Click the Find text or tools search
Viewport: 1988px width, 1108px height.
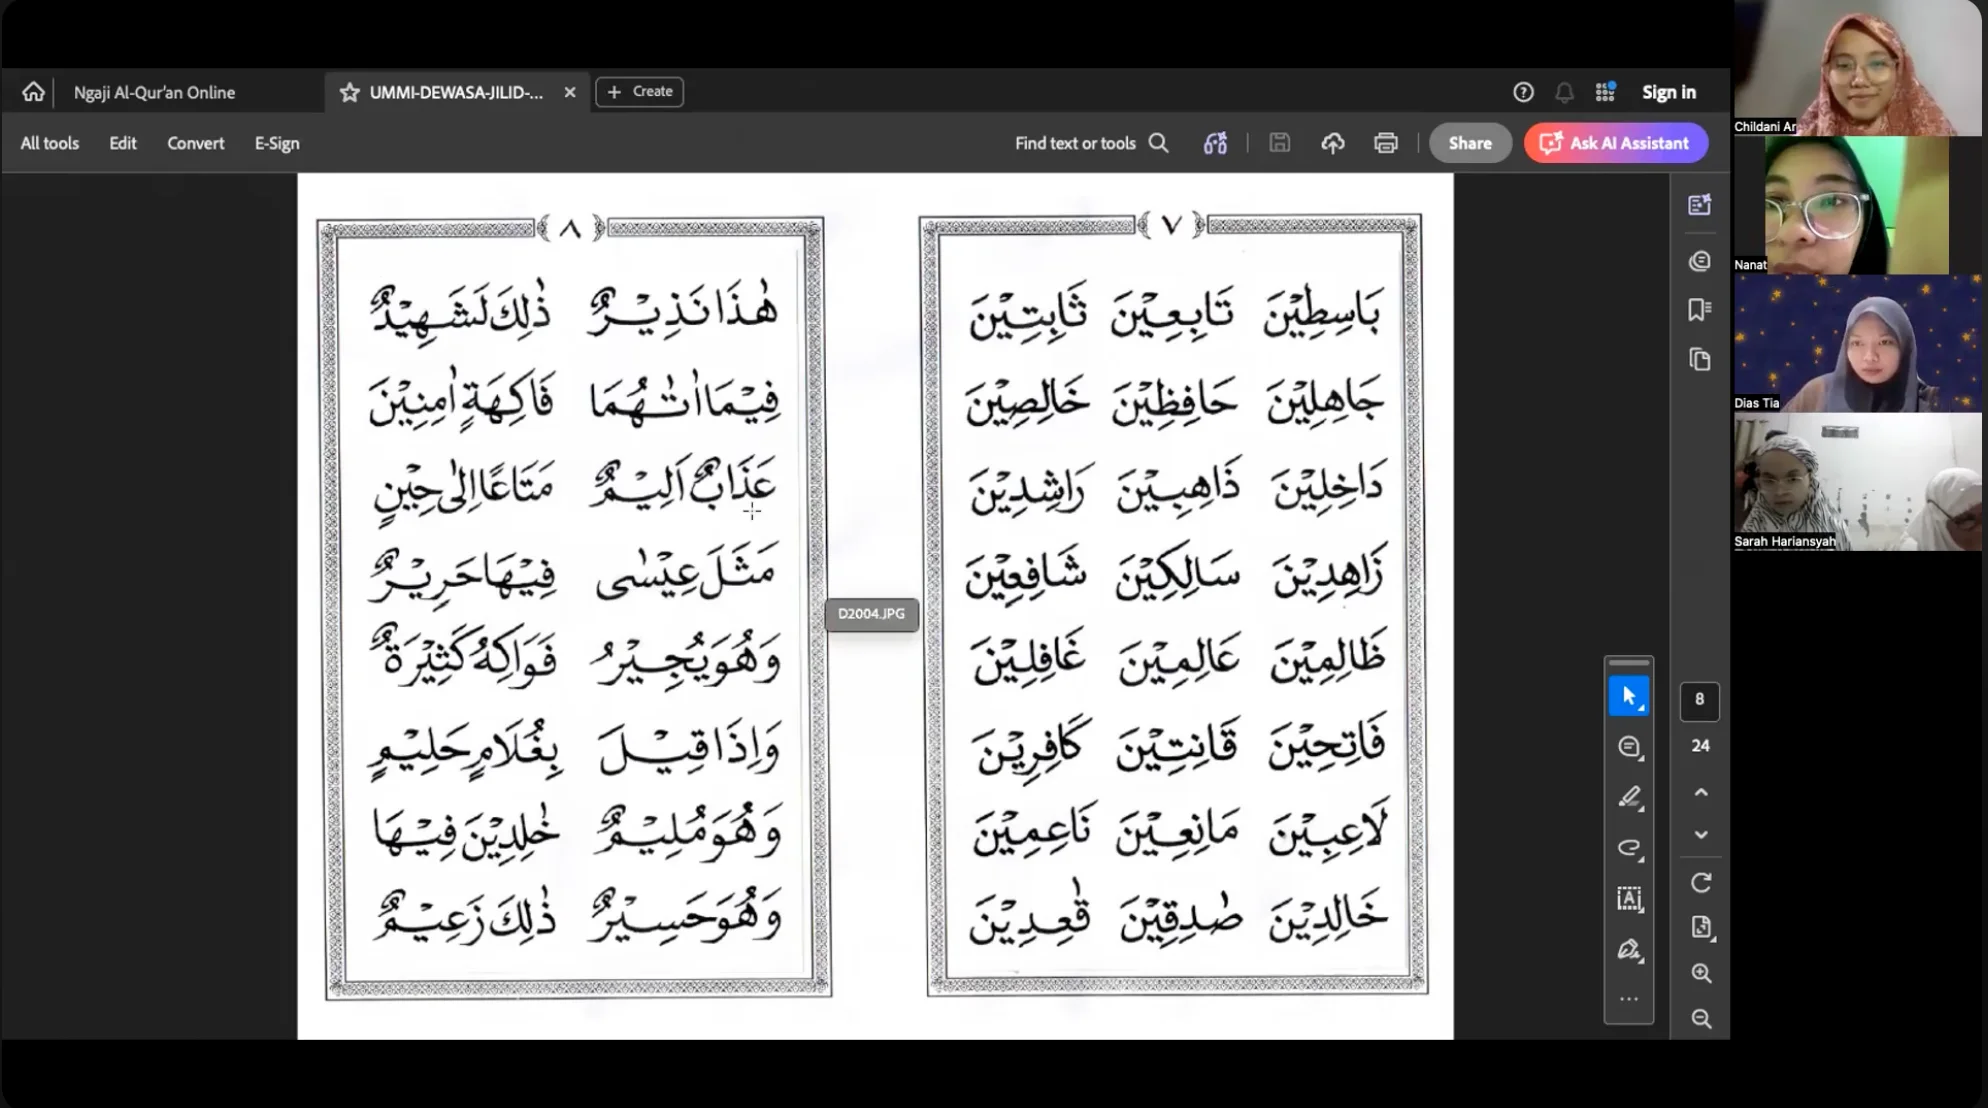point(1091,143)
